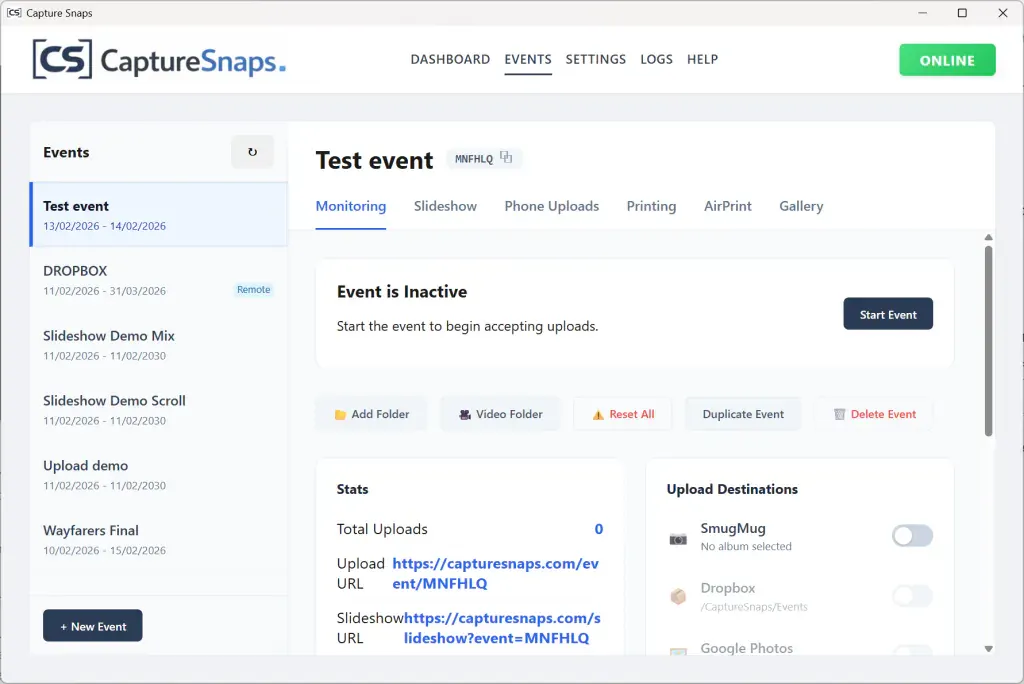Click the Total Uploads count 0
The width and height of the screenshot is (1024, 684).
(x=598, y=529)
